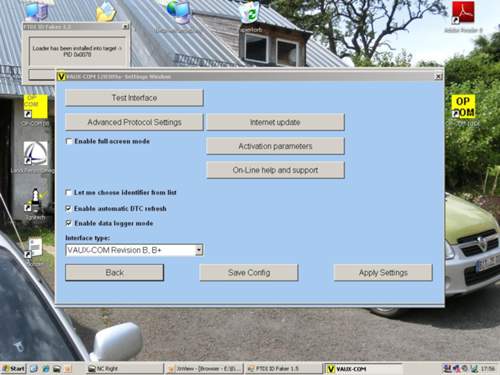Open the network globe desktop icon
This screenshot has width=500, height=375.
click(x=179, y=11)
